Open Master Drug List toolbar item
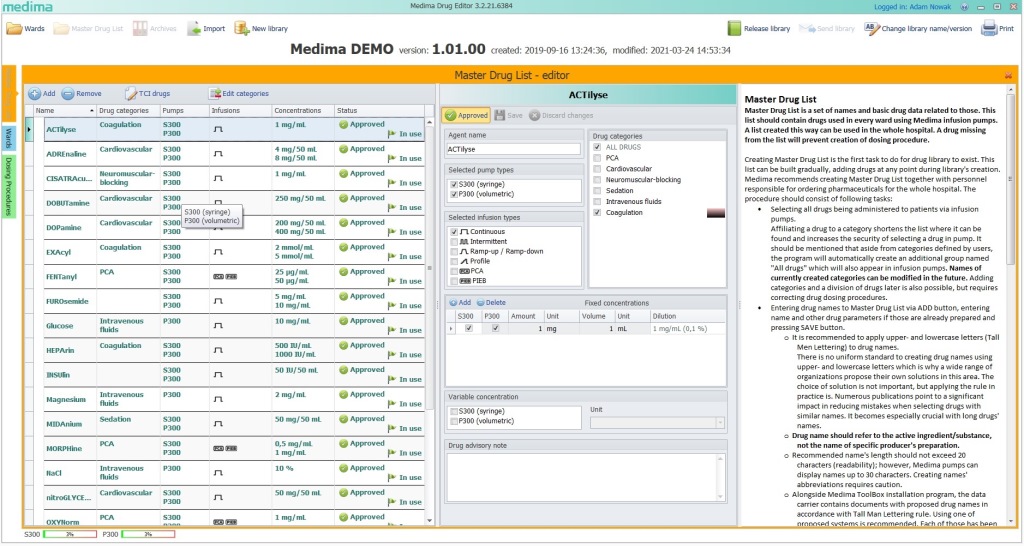Image resolution: width=1024 pixels, height=546 pixels. (89, 29)
